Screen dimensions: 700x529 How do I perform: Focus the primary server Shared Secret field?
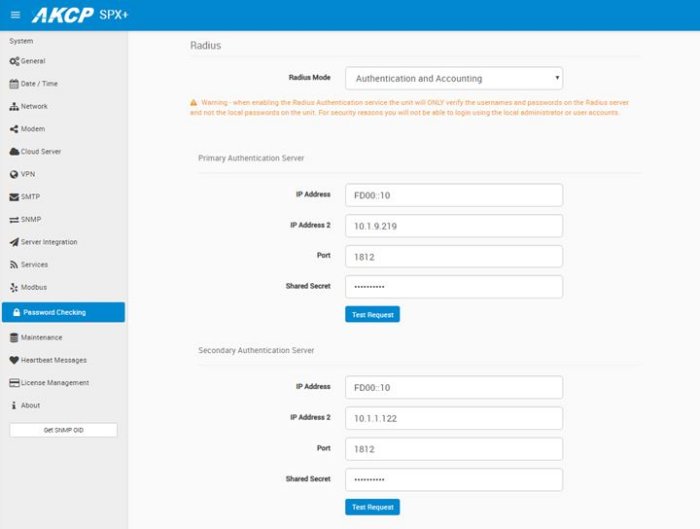pos(453,287)
